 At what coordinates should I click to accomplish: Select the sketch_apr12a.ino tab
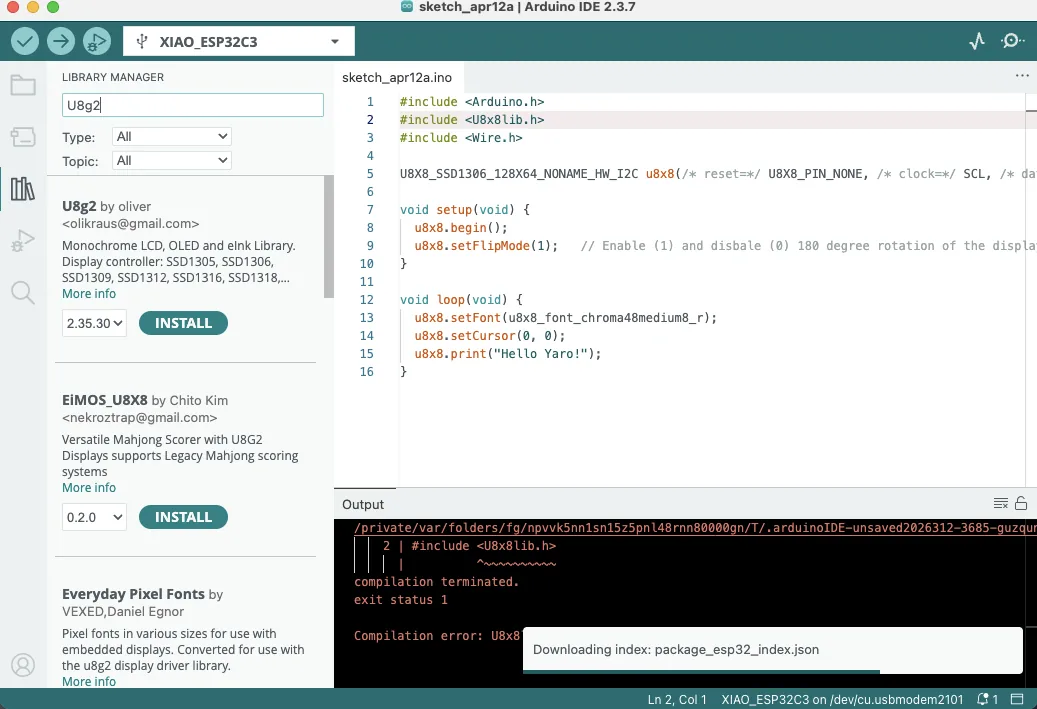coord(397,76)
